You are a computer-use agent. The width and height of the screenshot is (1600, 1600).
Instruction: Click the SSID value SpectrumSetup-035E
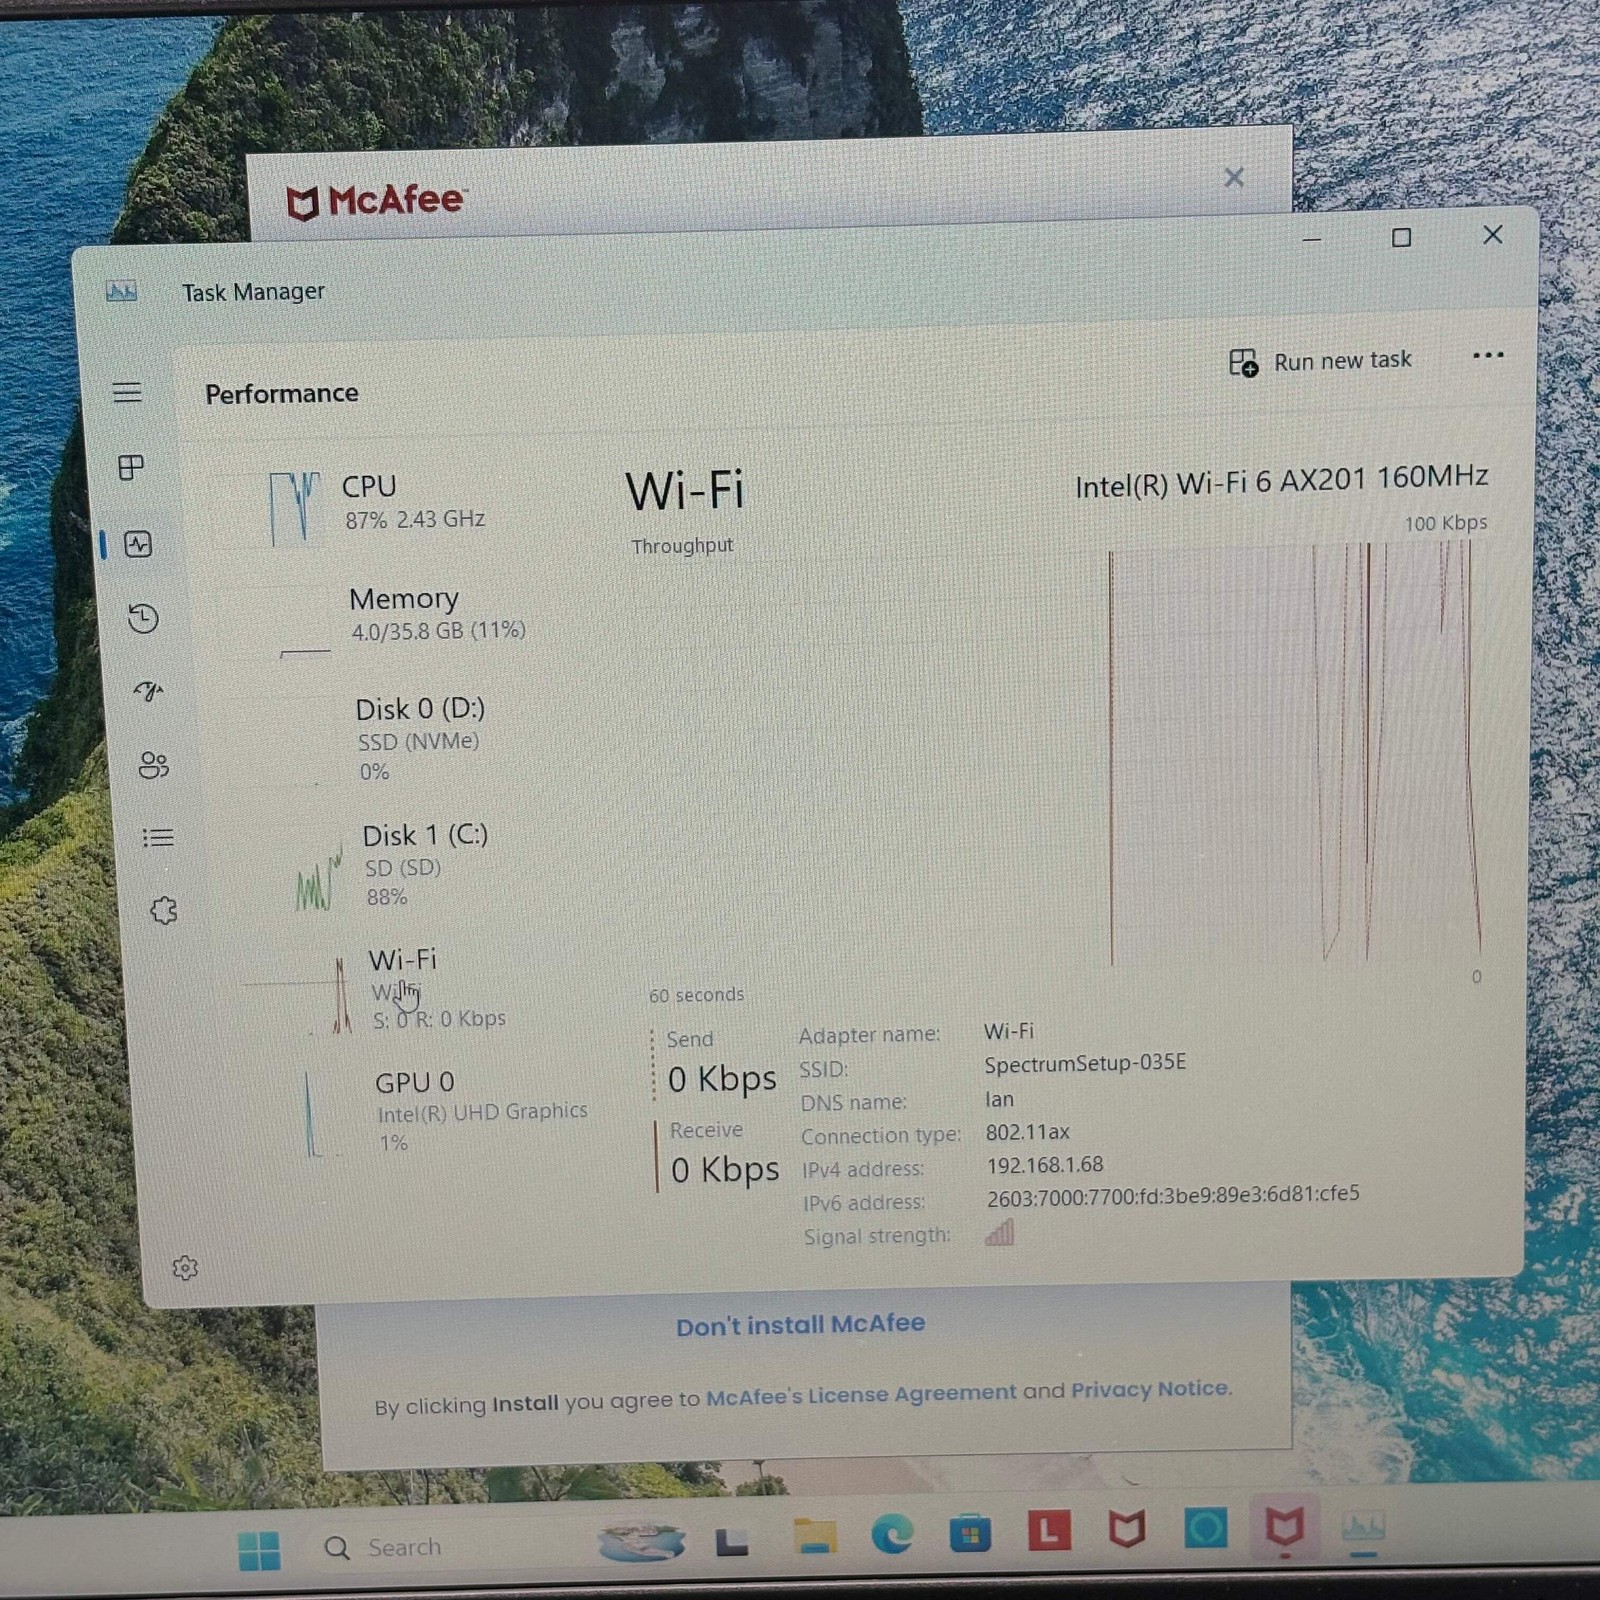click(1085, 1063)
